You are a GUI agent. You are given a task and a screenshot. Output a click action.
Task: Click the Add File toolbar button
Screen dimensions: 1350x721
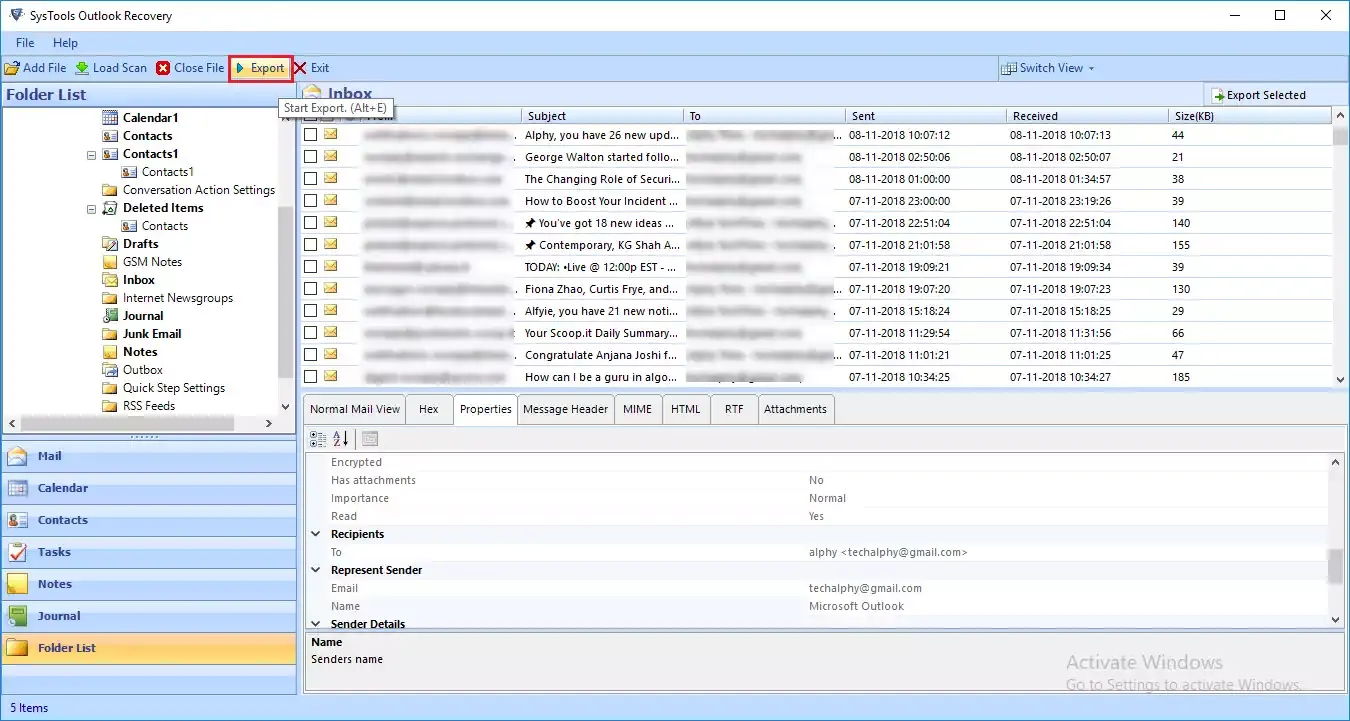35,68
